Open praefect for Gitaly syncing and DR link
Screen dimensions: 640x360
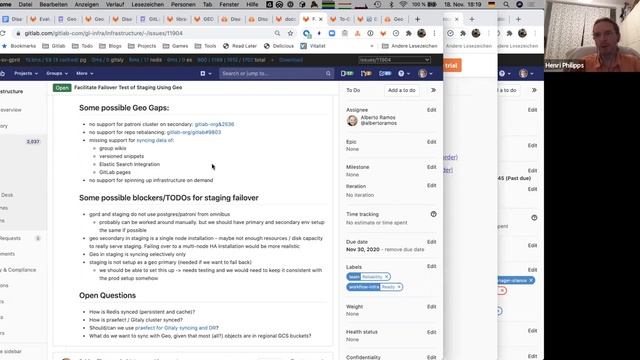[x=176, y=328]
